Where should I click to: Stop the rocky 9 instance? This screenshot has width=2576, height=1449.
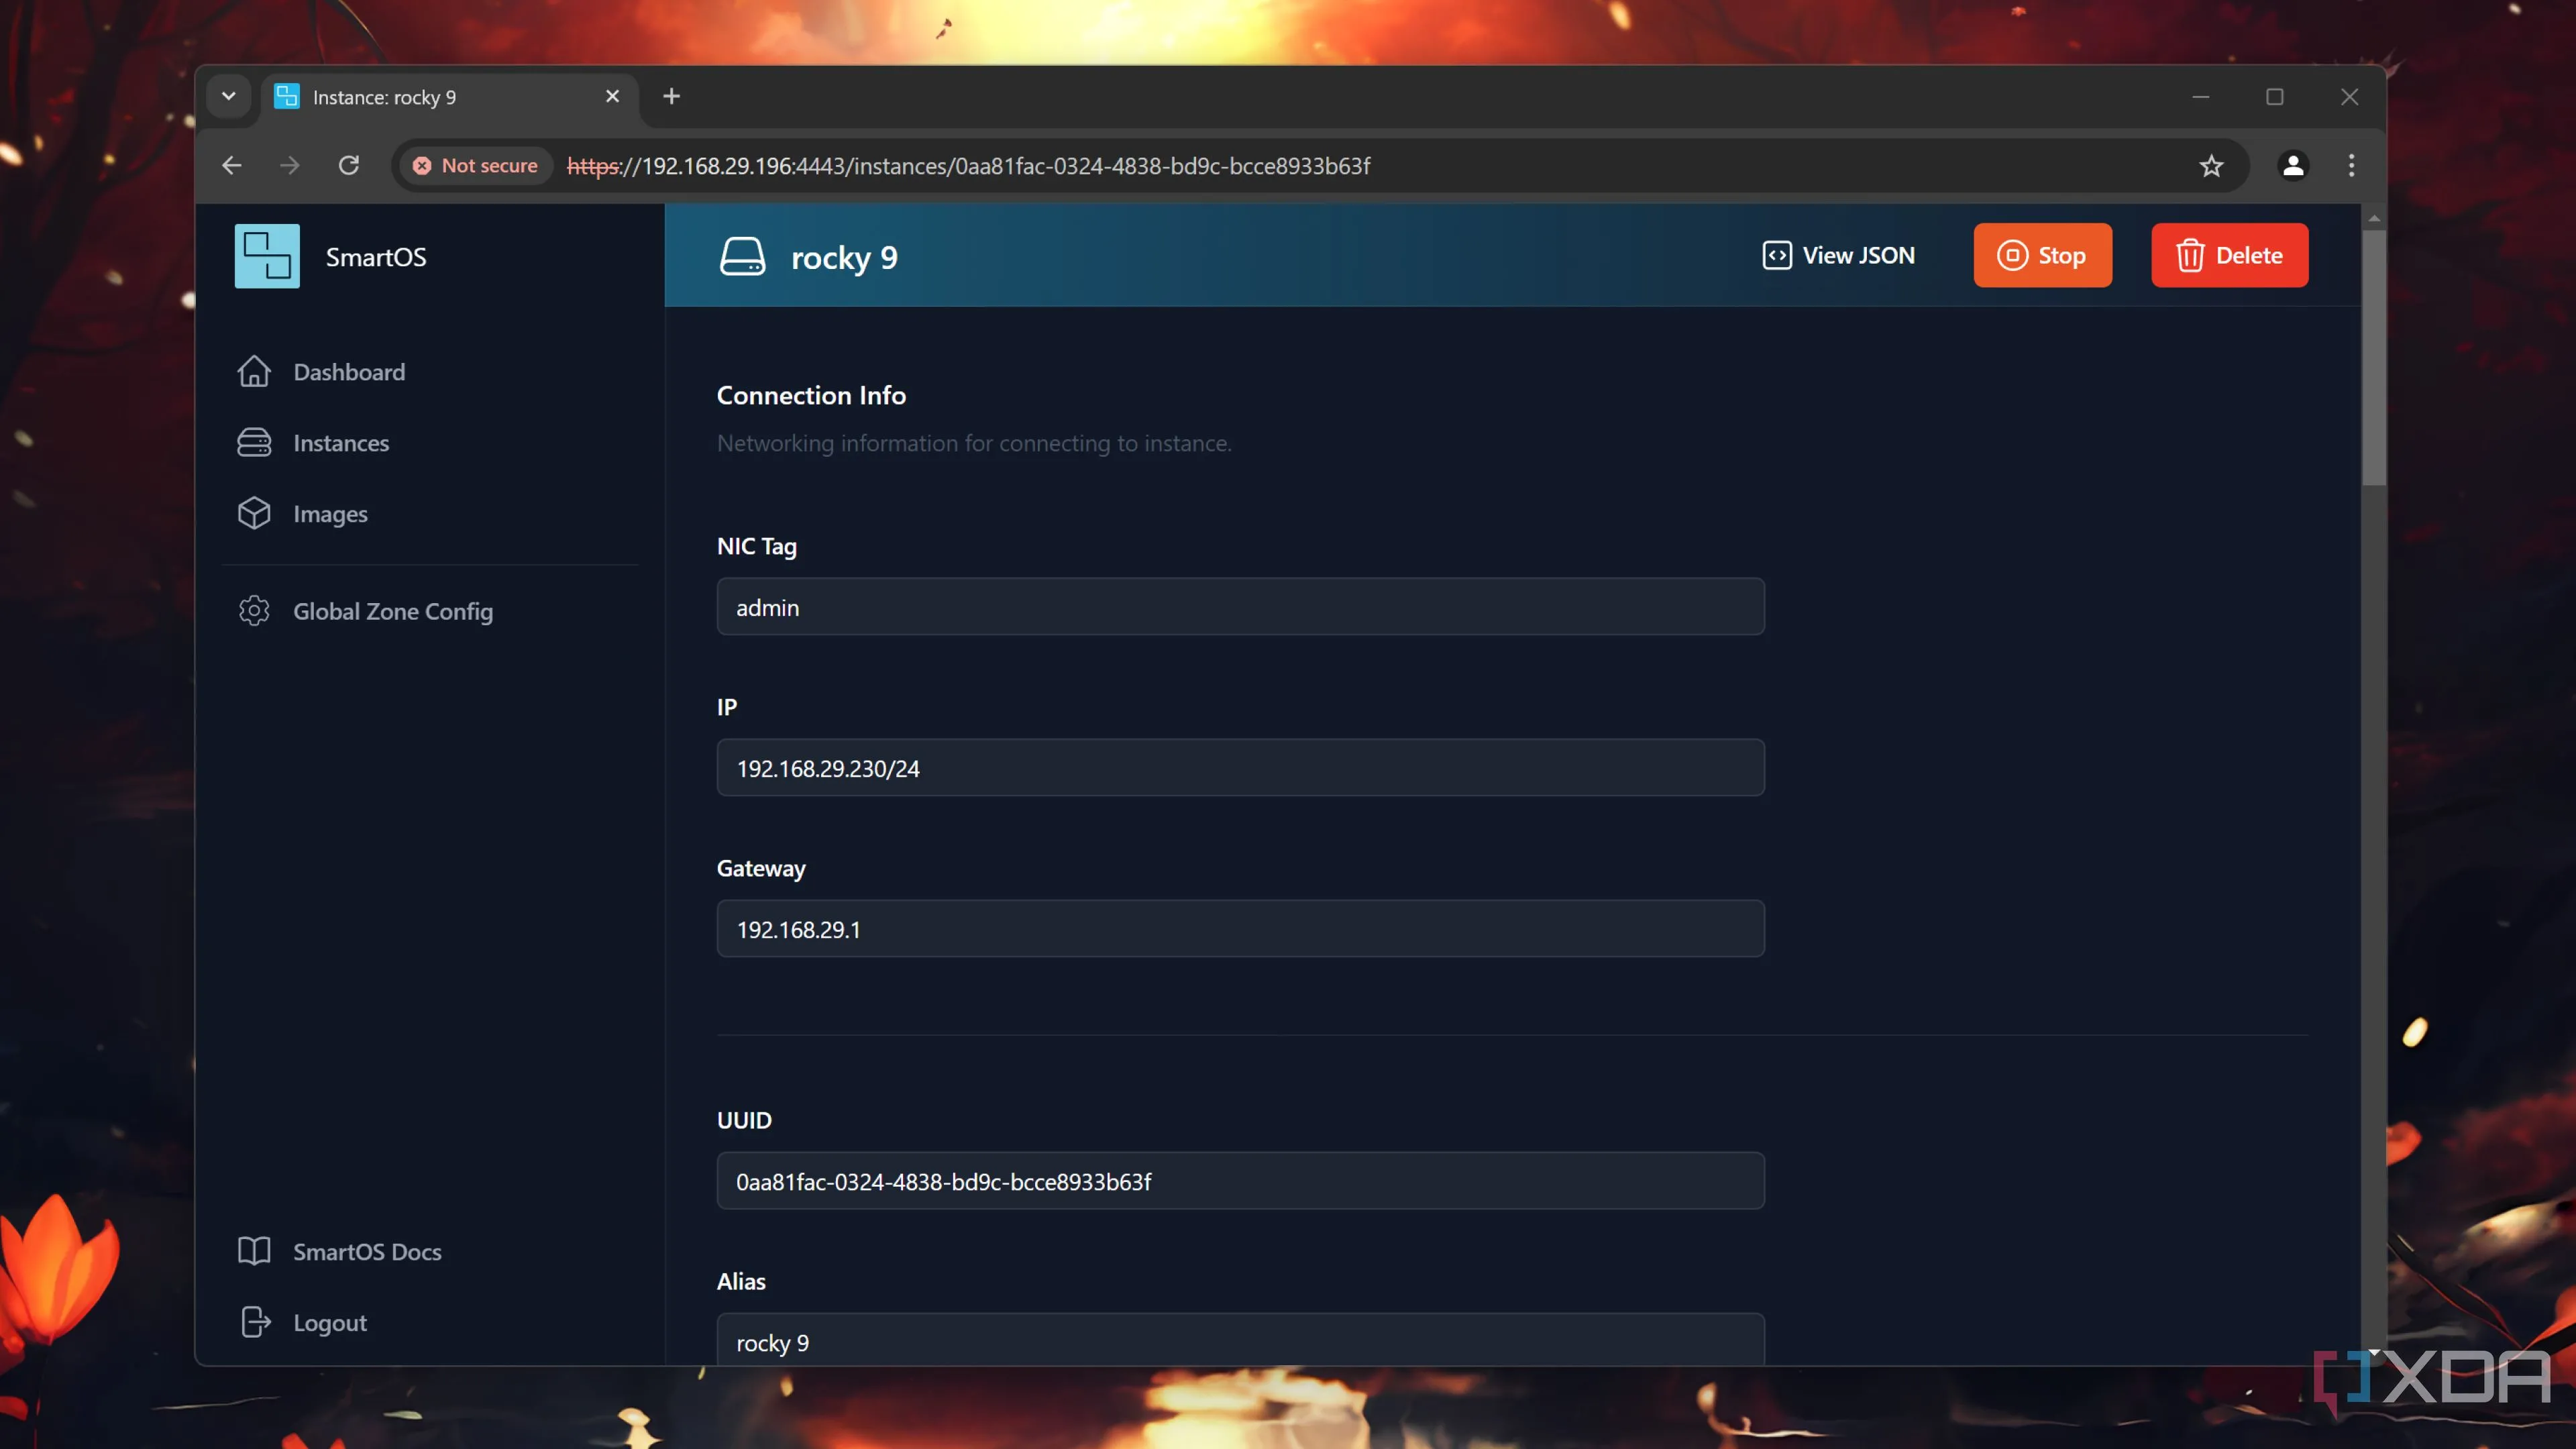coord(2042,255)
